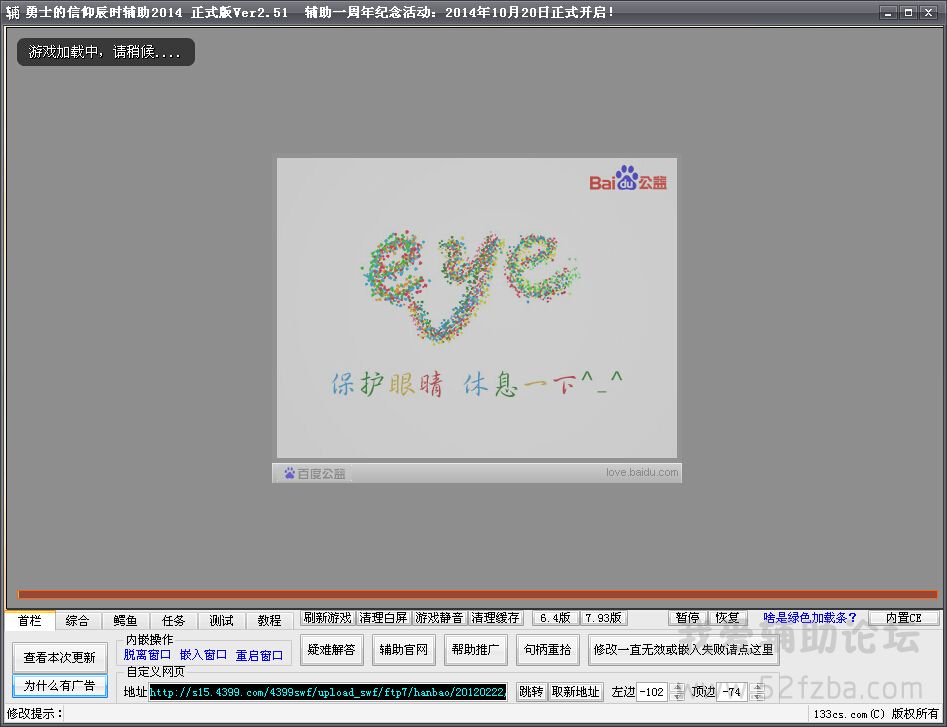Visit 辅助官网 official site button

click(x=403, y=650)
